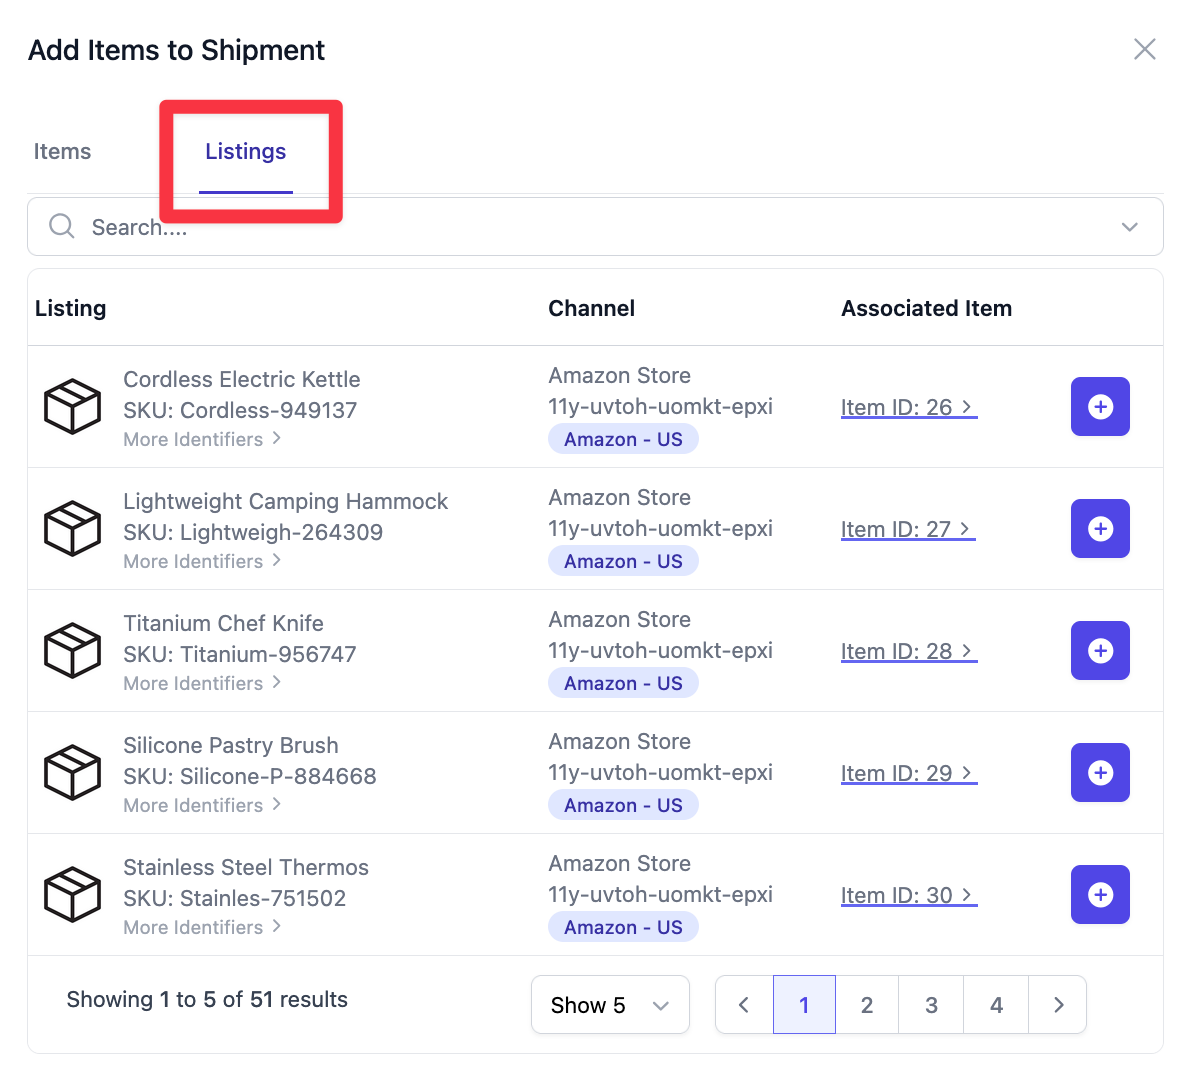Image resolution: width=1188 pixels, height=1078 pixels.
Task: Open the Item ID: 26 link
Action: click(x=908, y=408)
